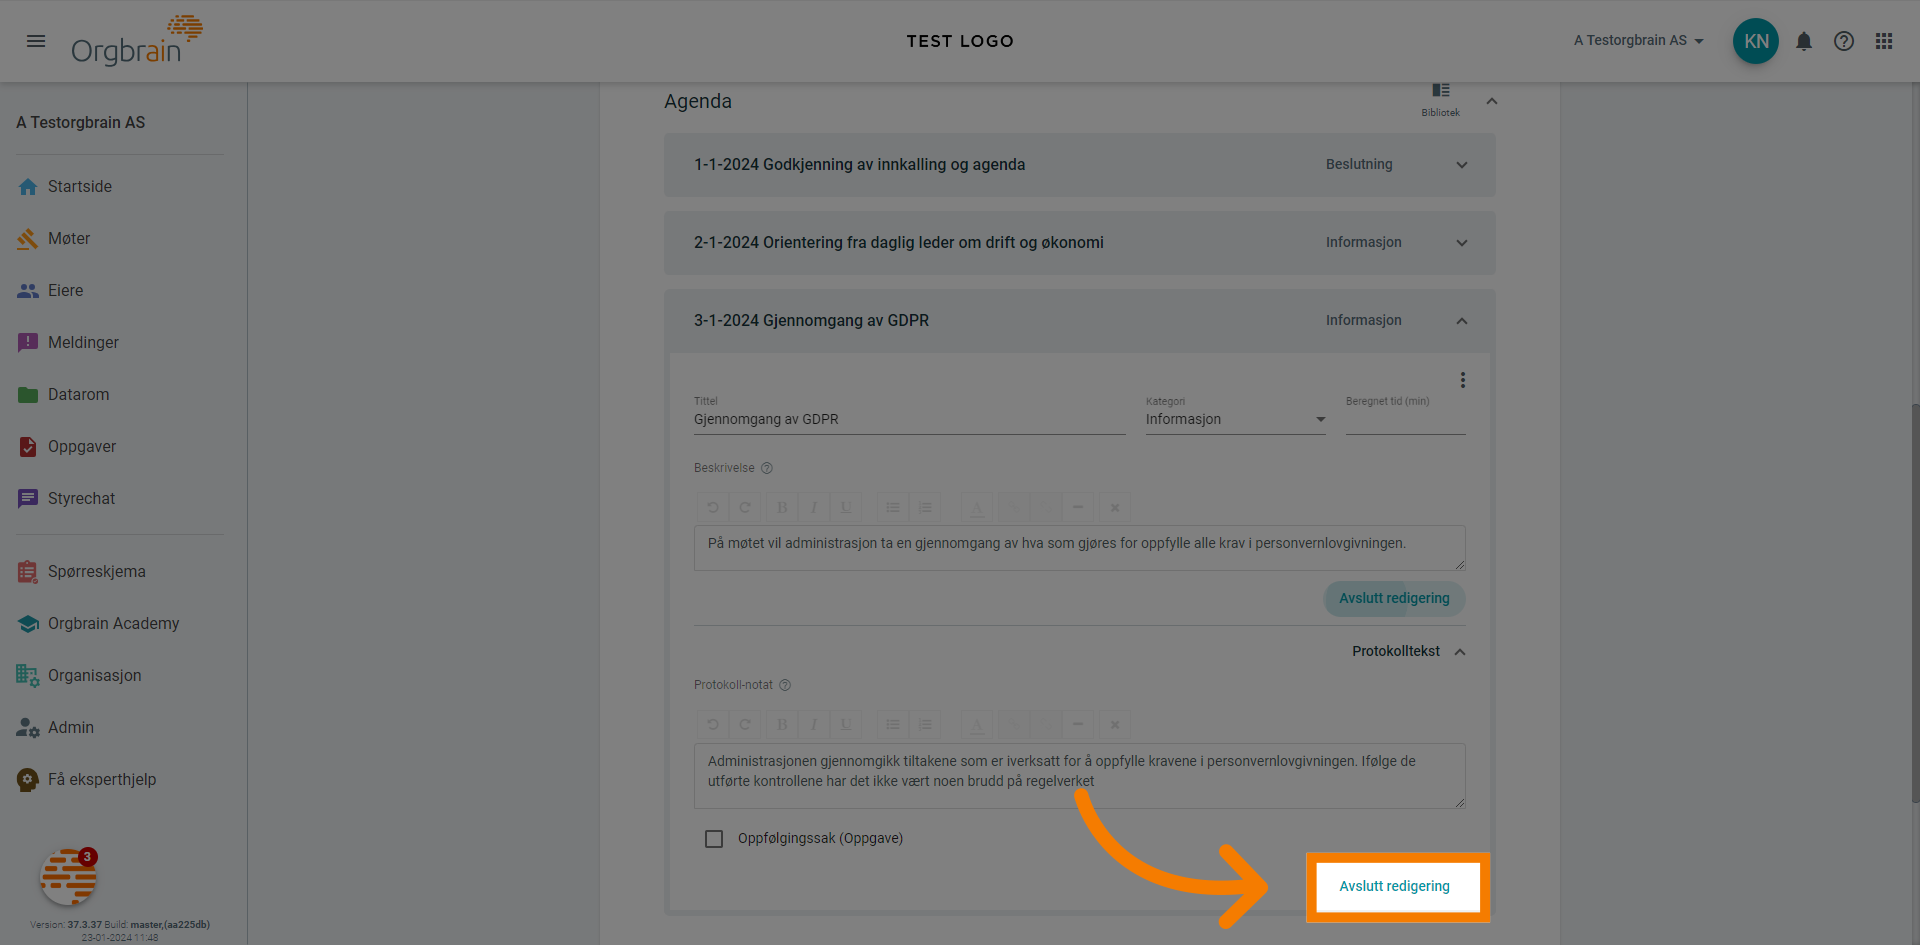This screenshot has height=945, width=1920.
Task: Open the apps grid launcher
Action: click(x=1884, y=41)
